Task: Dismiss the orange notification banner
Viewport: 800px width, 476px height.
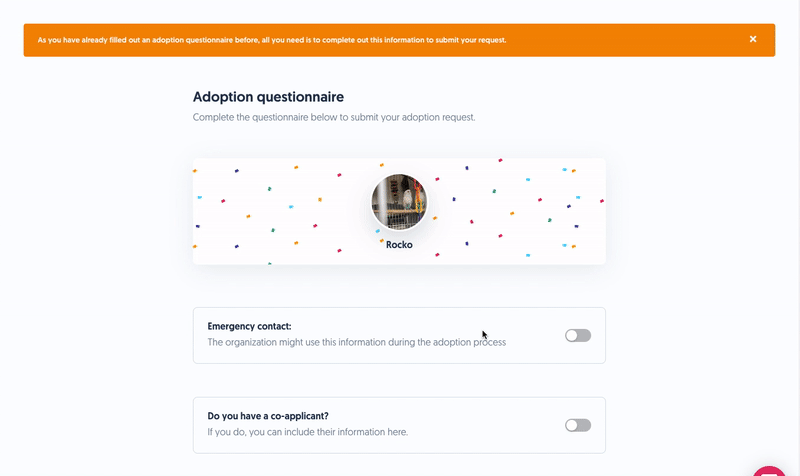Action: [x=753, y=40]
